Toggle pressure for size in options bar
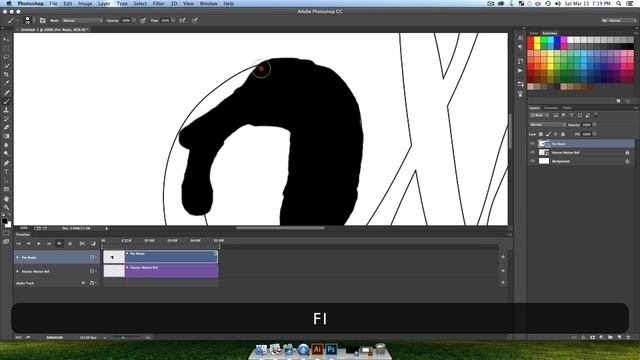Screen dimensions: 640x360 point(195,20)
